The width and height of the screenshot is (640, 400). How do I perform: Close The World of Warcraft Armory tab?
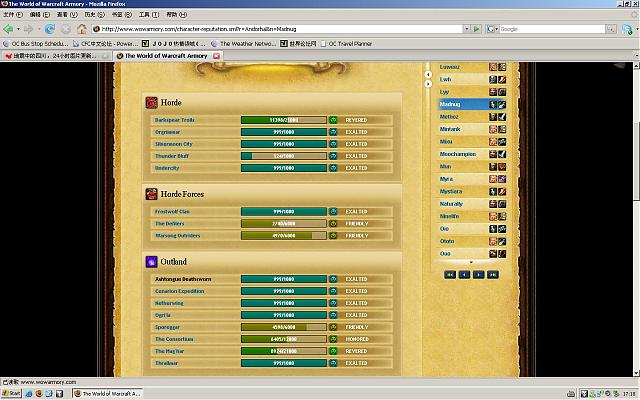pos(217,56)
